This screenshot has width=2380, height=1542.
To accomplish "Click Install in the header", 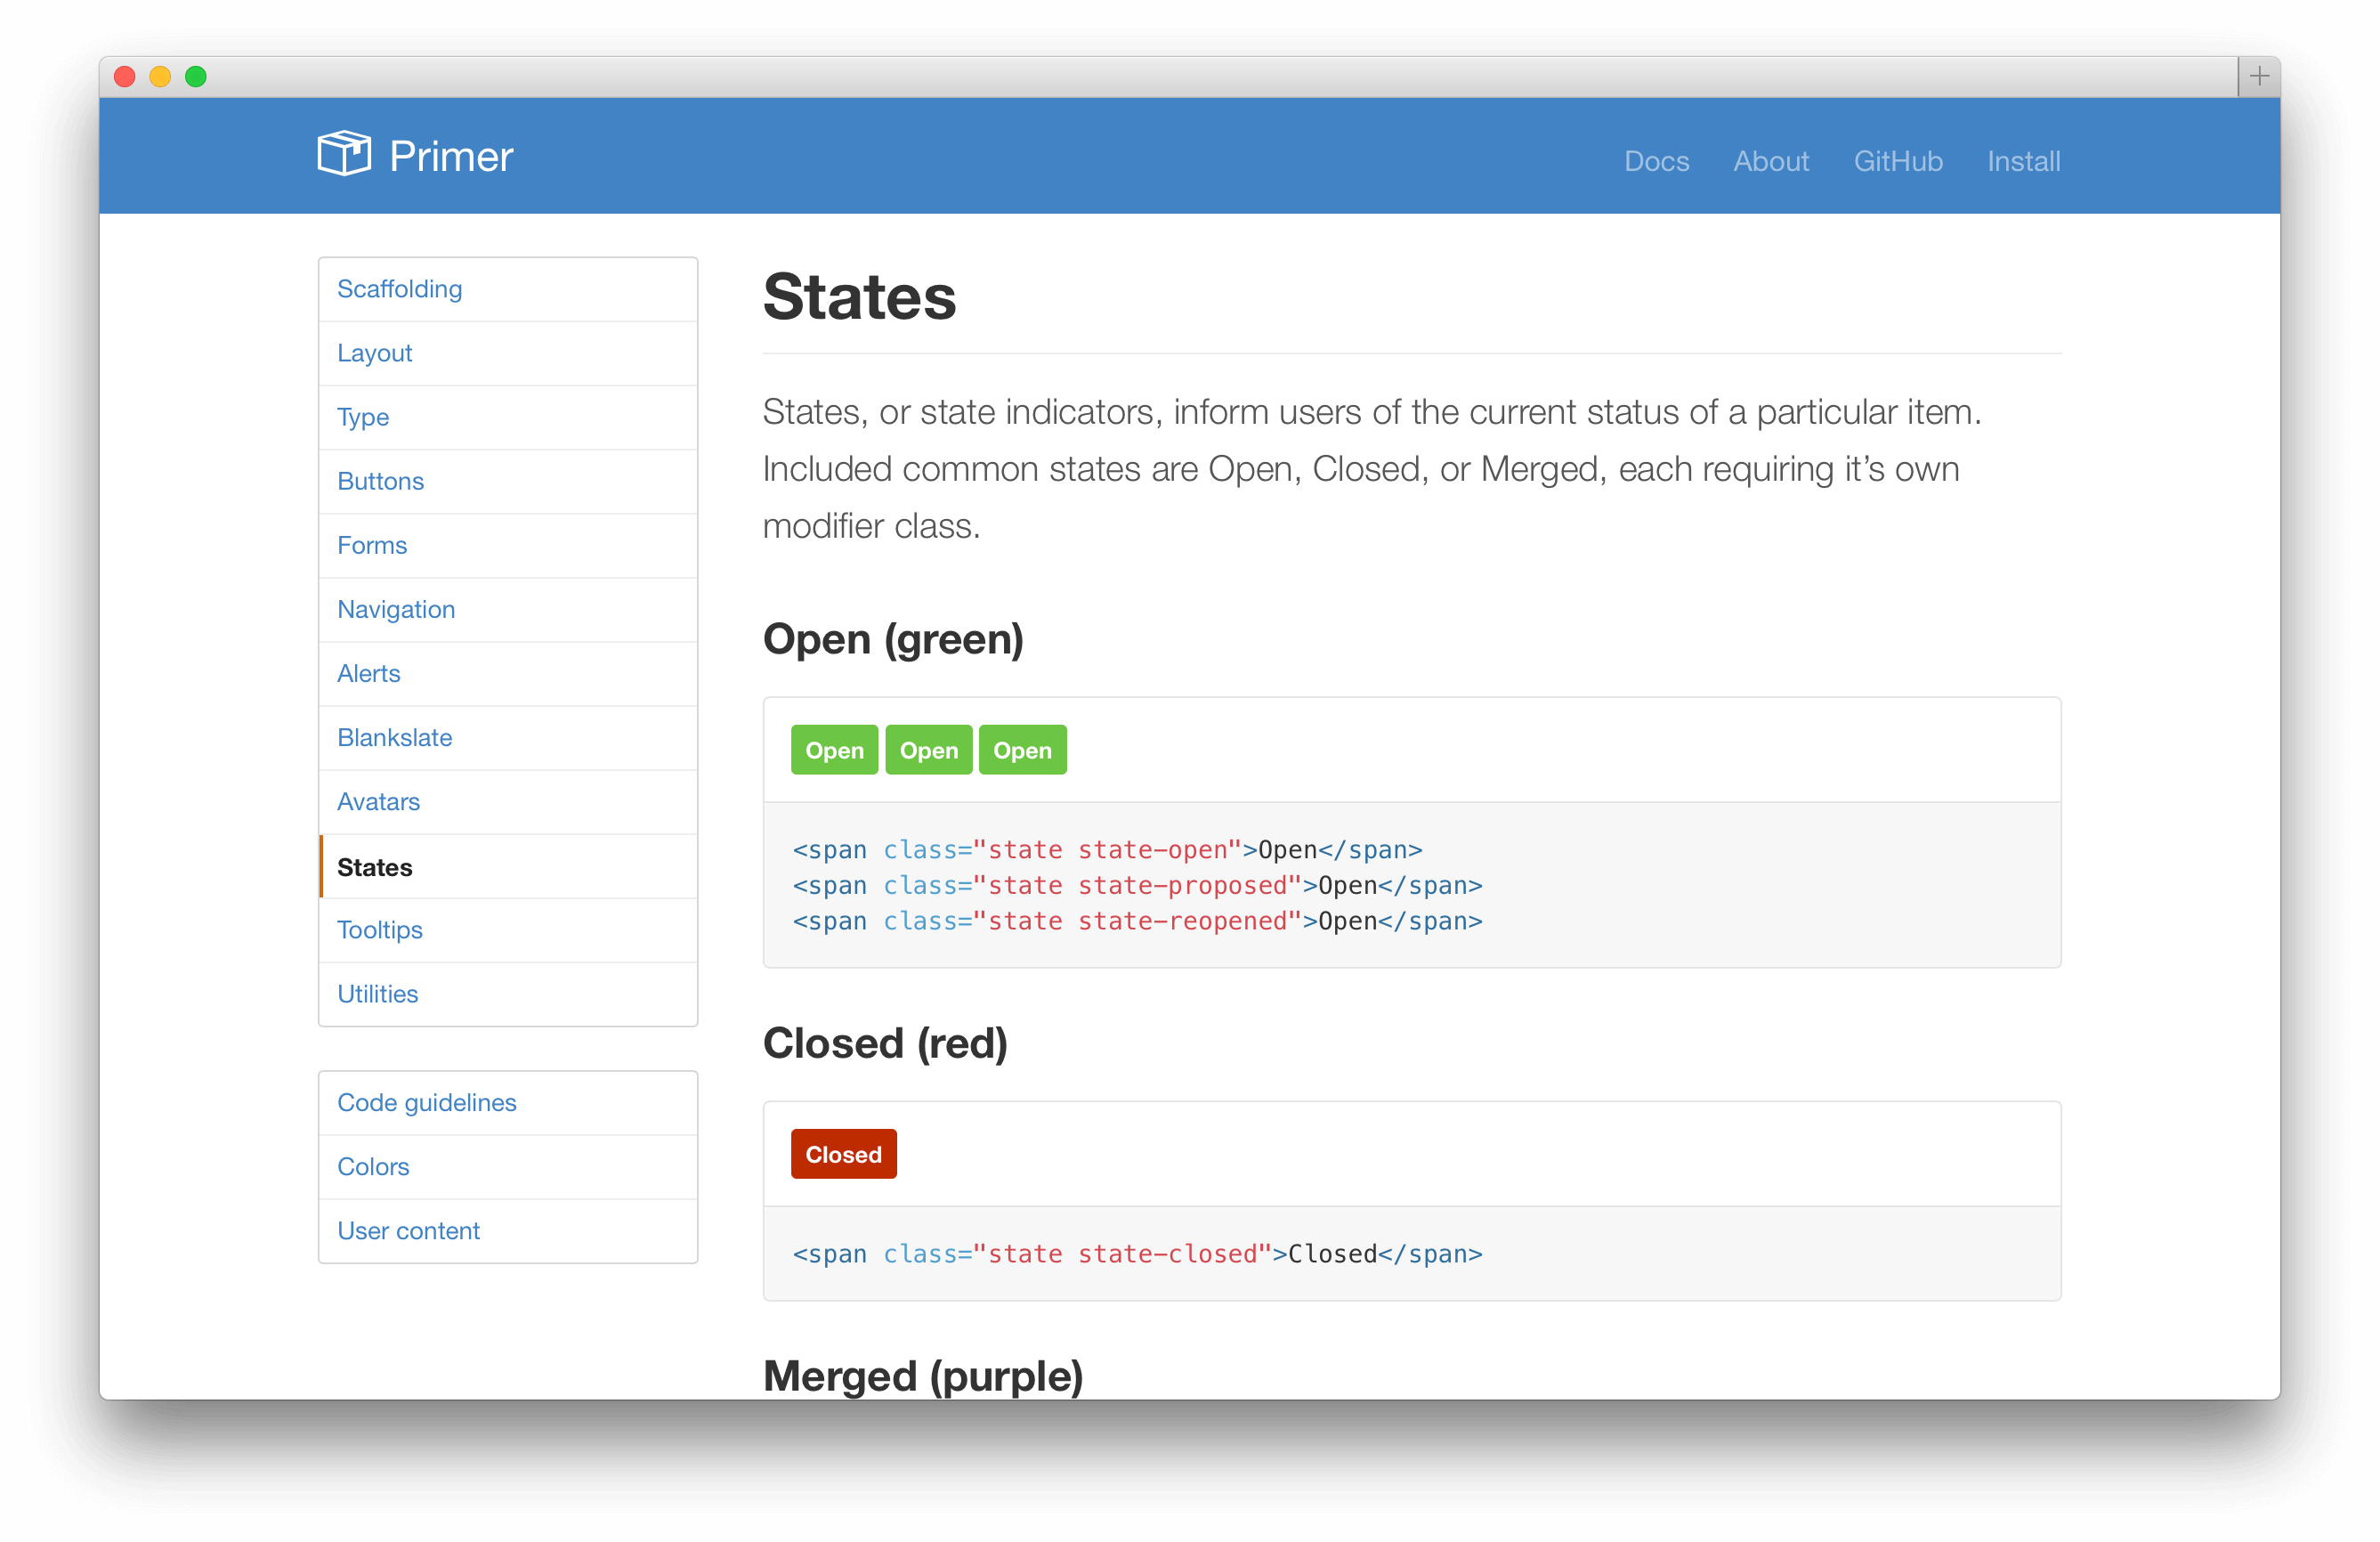I will point(2023,161).
